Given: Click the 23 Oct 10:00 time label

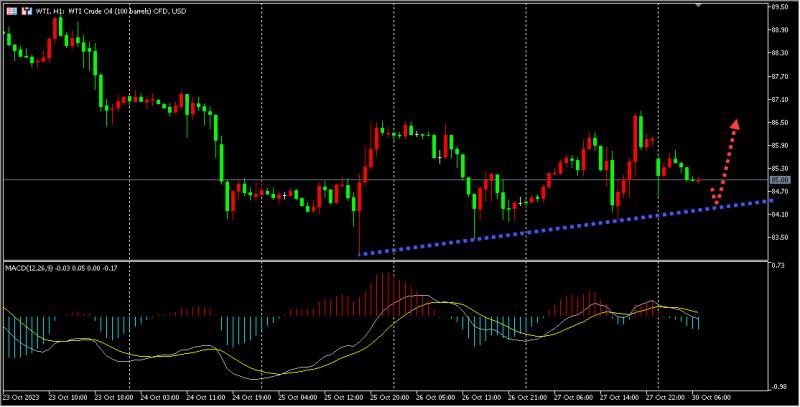Looking at the screenshot, I should click(68, 397).
